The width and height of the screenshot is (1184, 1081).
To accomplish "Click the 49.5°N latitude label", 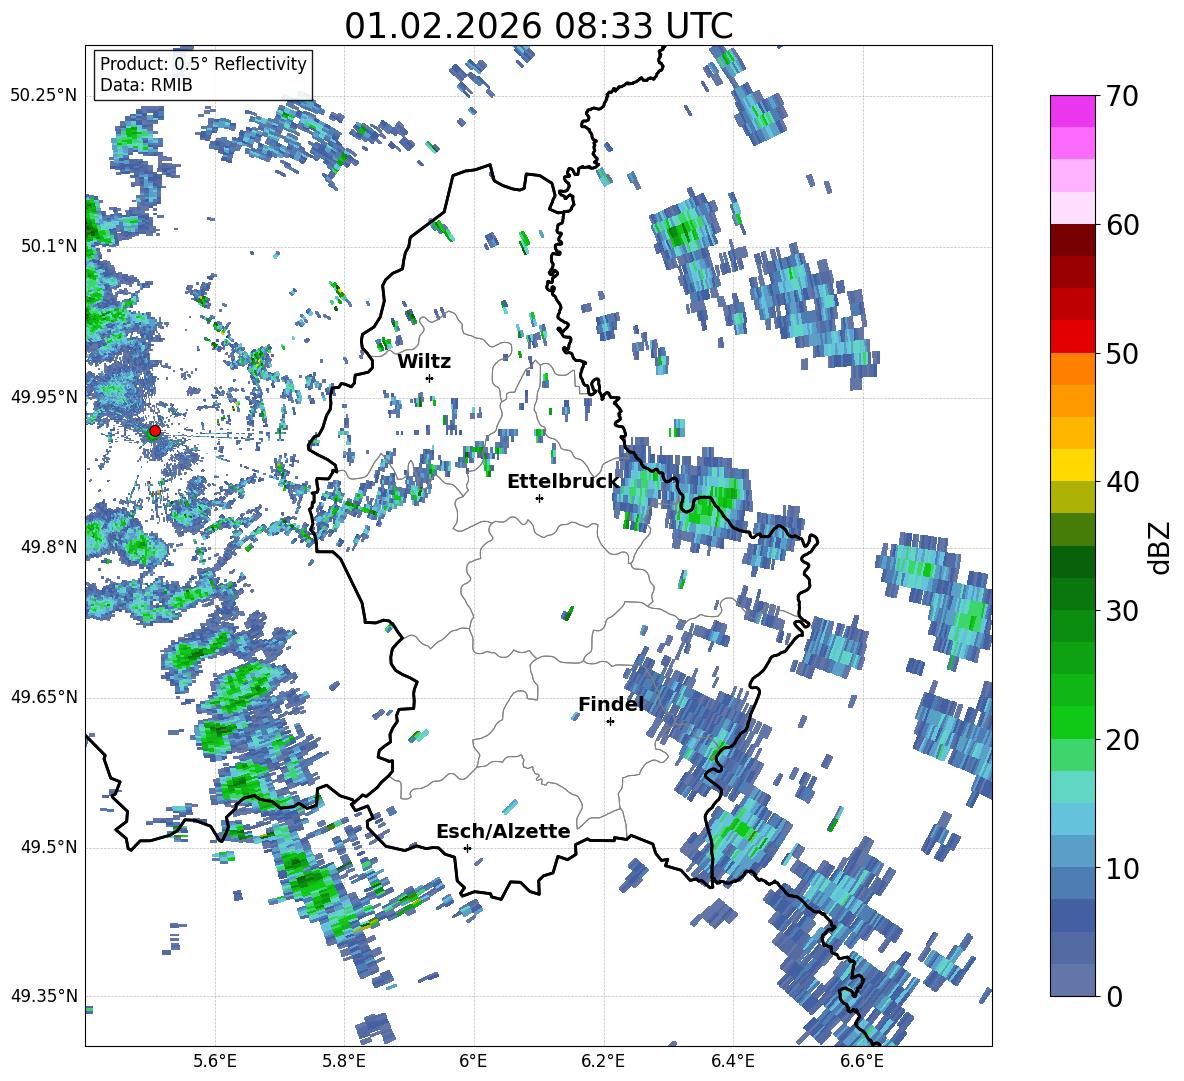I will (x=49, y=847).
